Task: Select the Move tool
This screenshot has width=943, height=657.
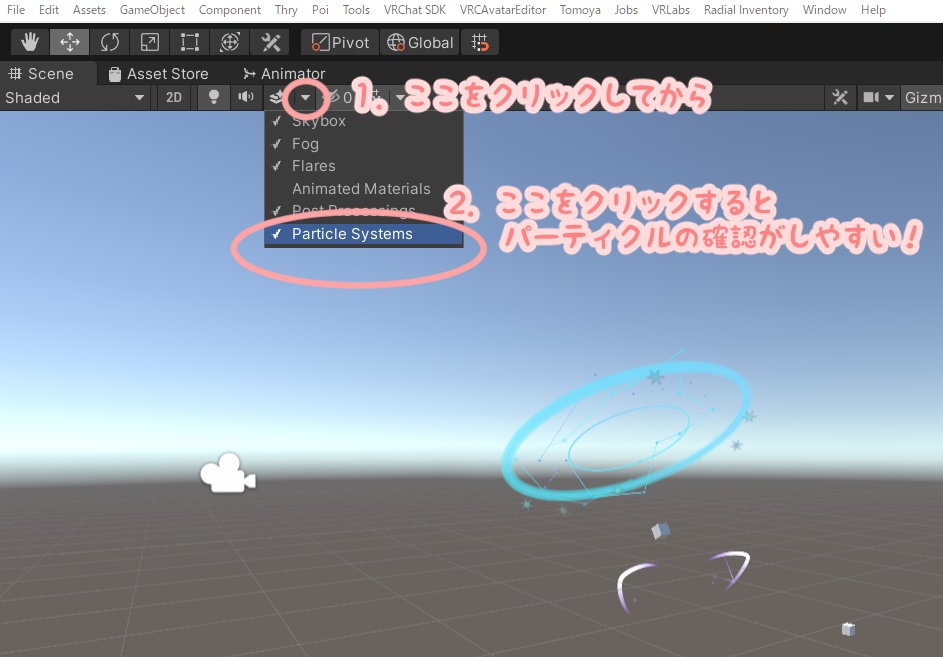Action: [69, 42]
